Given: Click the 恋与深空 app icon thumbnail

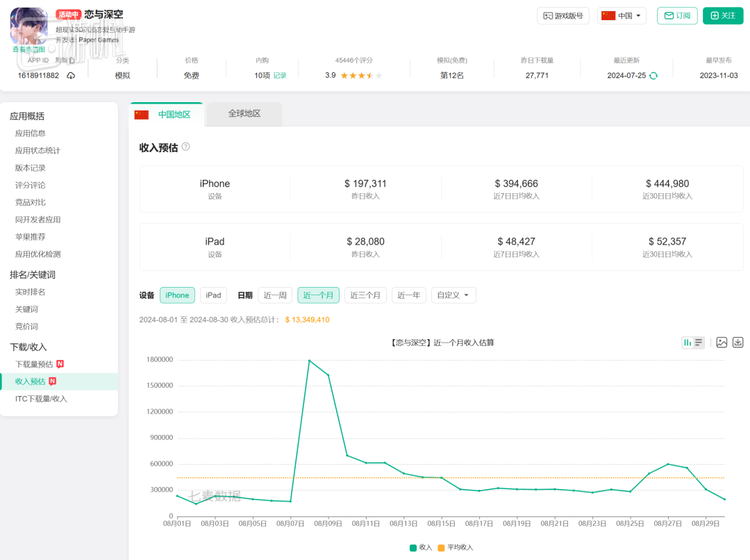Looking at the screenshot, I should [x=29, y=25].
